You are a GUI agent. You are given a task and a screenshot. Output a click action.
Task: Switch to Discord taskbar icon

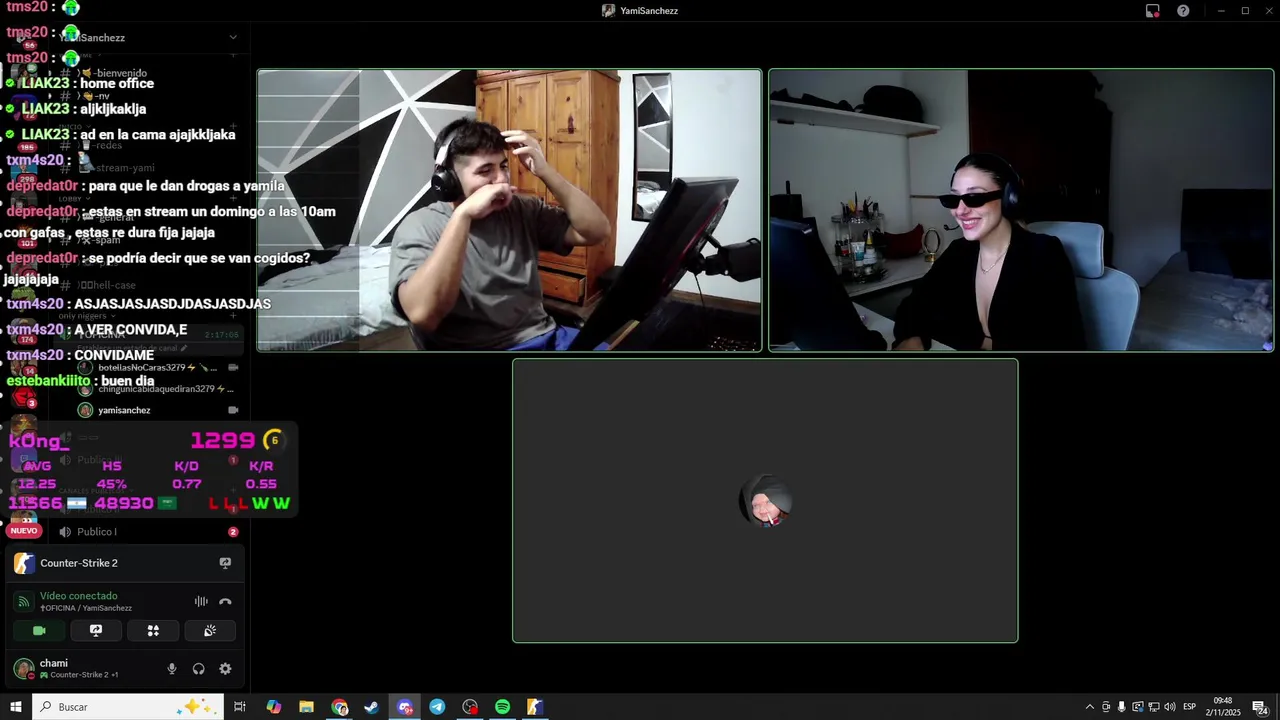point(405,707)
